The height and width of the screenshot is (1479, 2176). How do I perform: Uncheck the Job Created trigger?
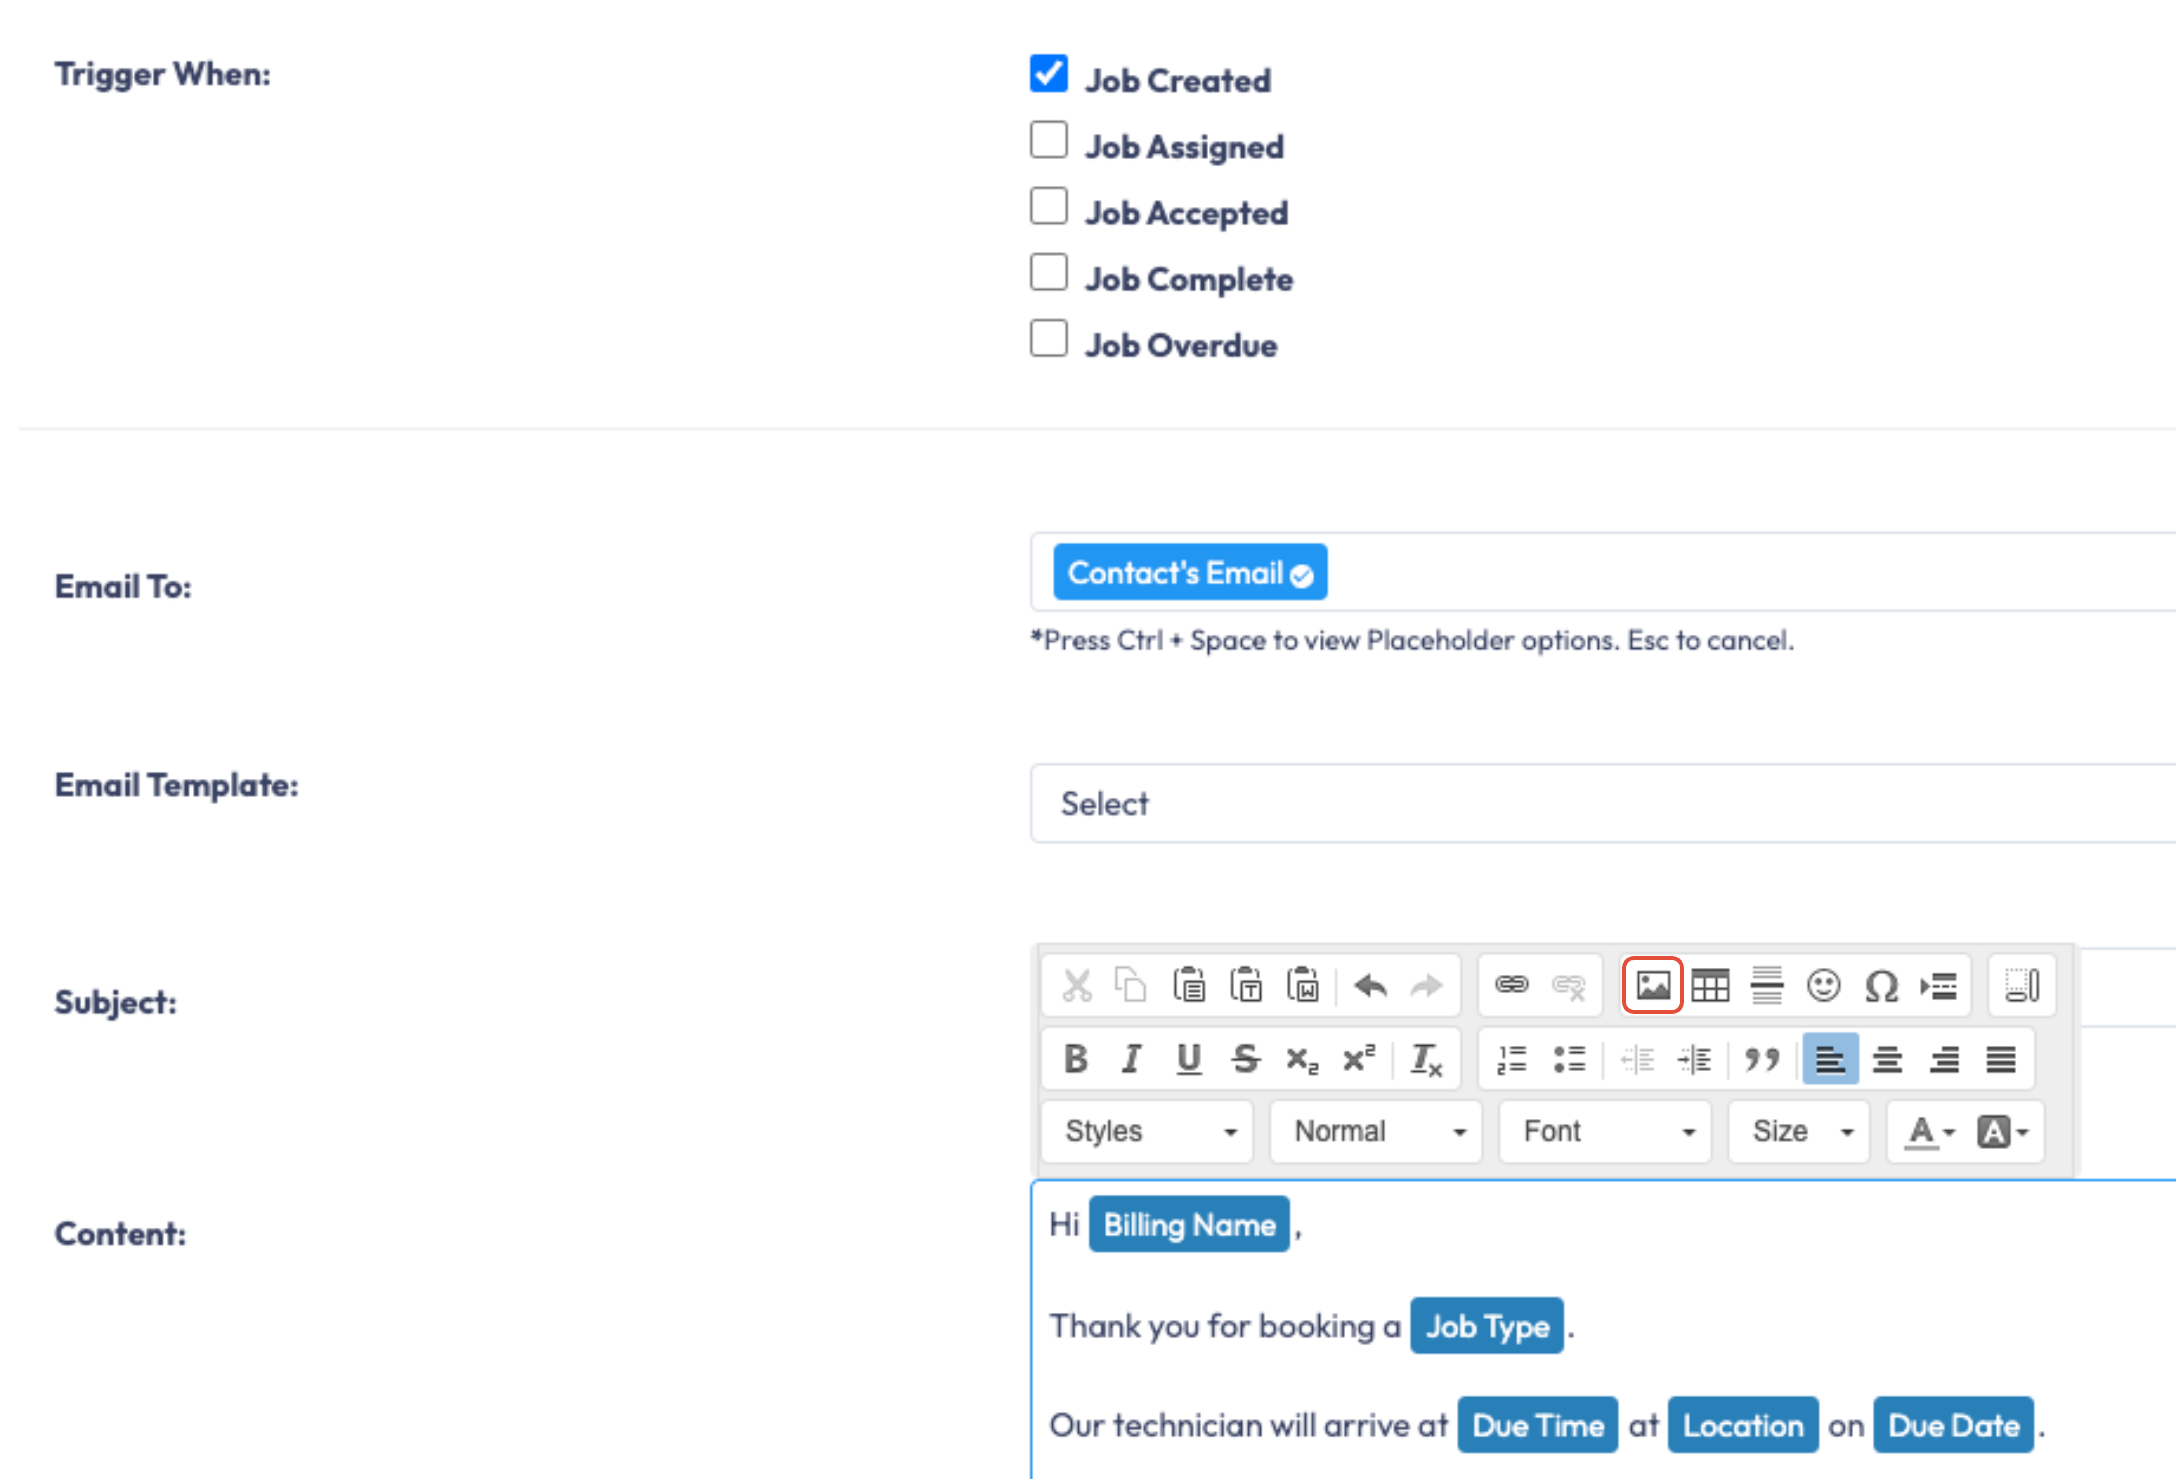point(1049,75)
